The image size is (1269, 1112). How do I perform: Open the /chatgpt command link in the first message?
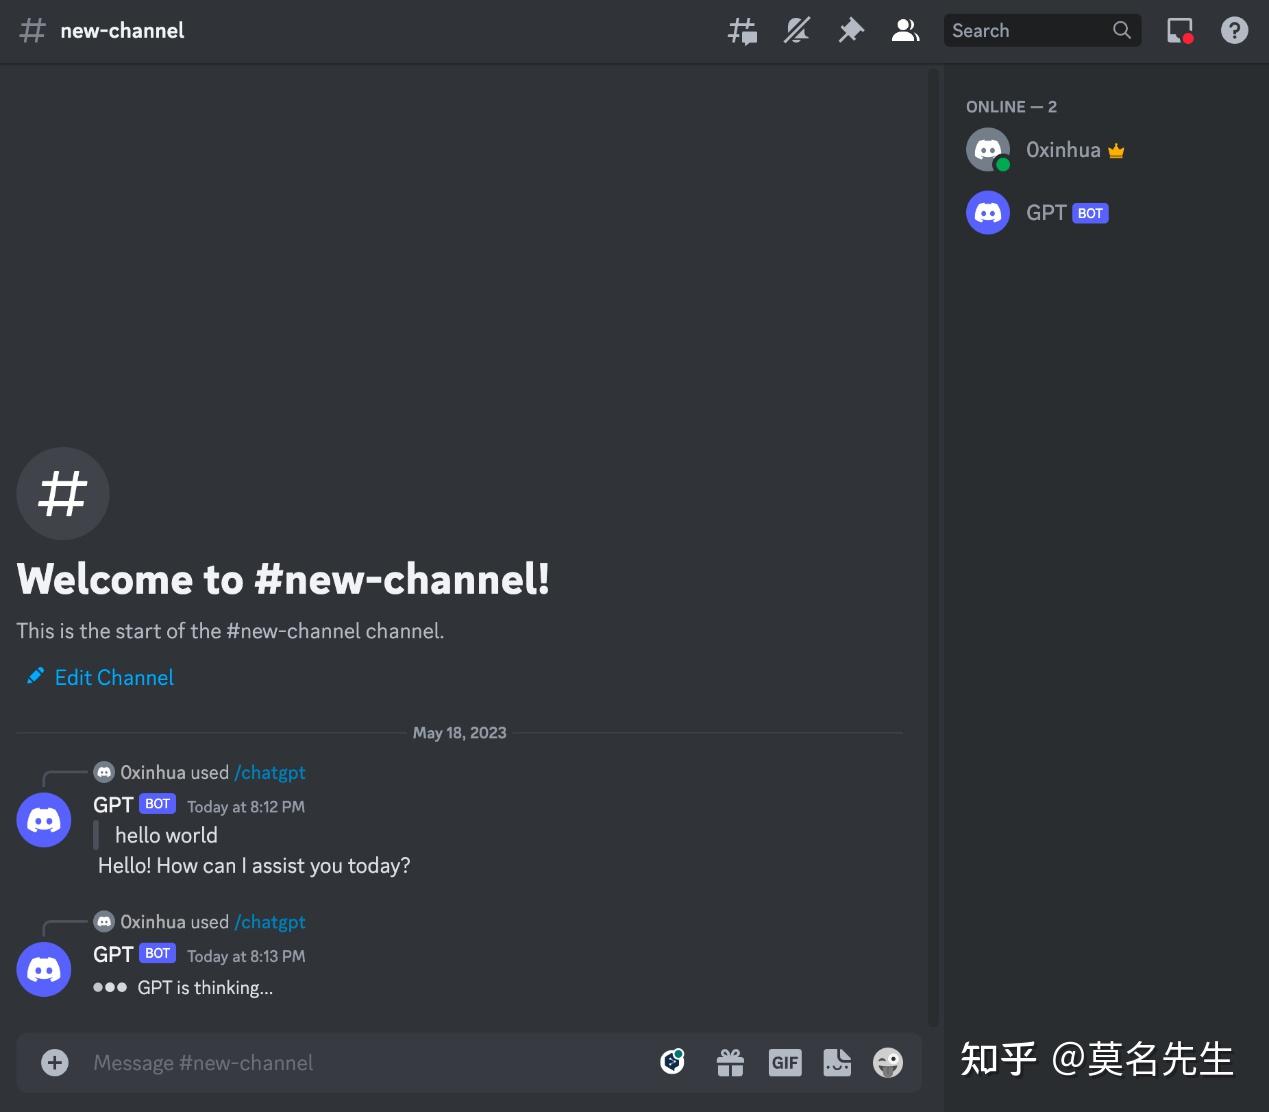[270, 772]
